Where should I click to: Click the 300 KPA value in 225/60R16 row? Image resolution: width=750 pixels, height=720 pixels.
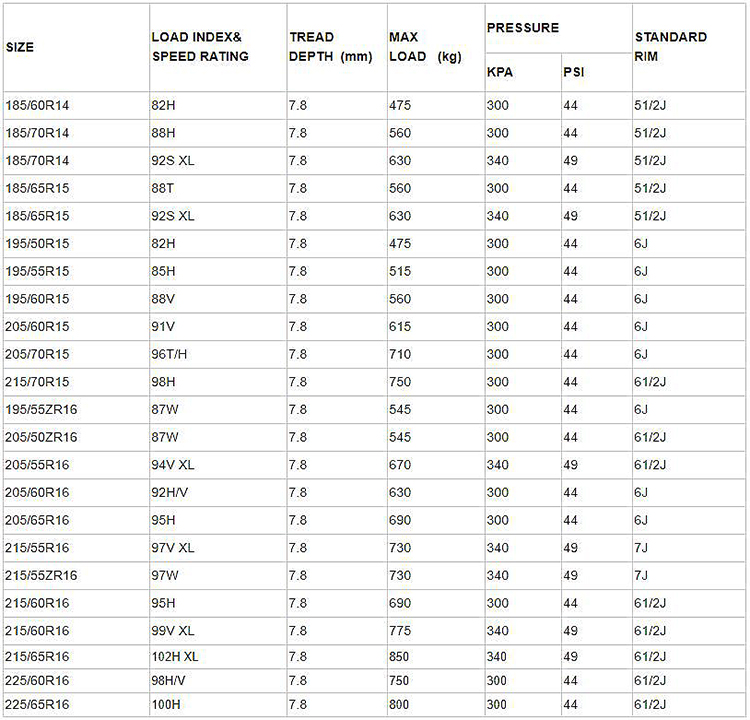pos(496,681)
